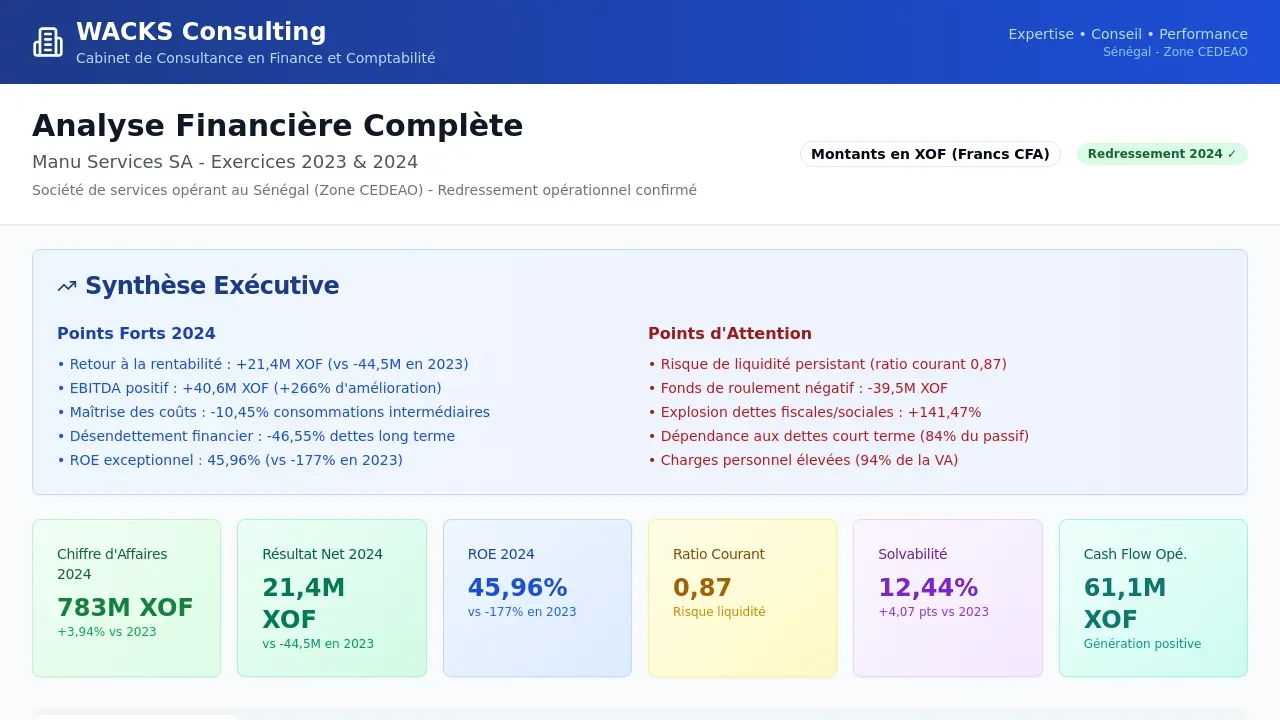This screenshot has width=1280, height=720.
Task: Select the Résultat Net 2024 card
Action: click(331, 598)
